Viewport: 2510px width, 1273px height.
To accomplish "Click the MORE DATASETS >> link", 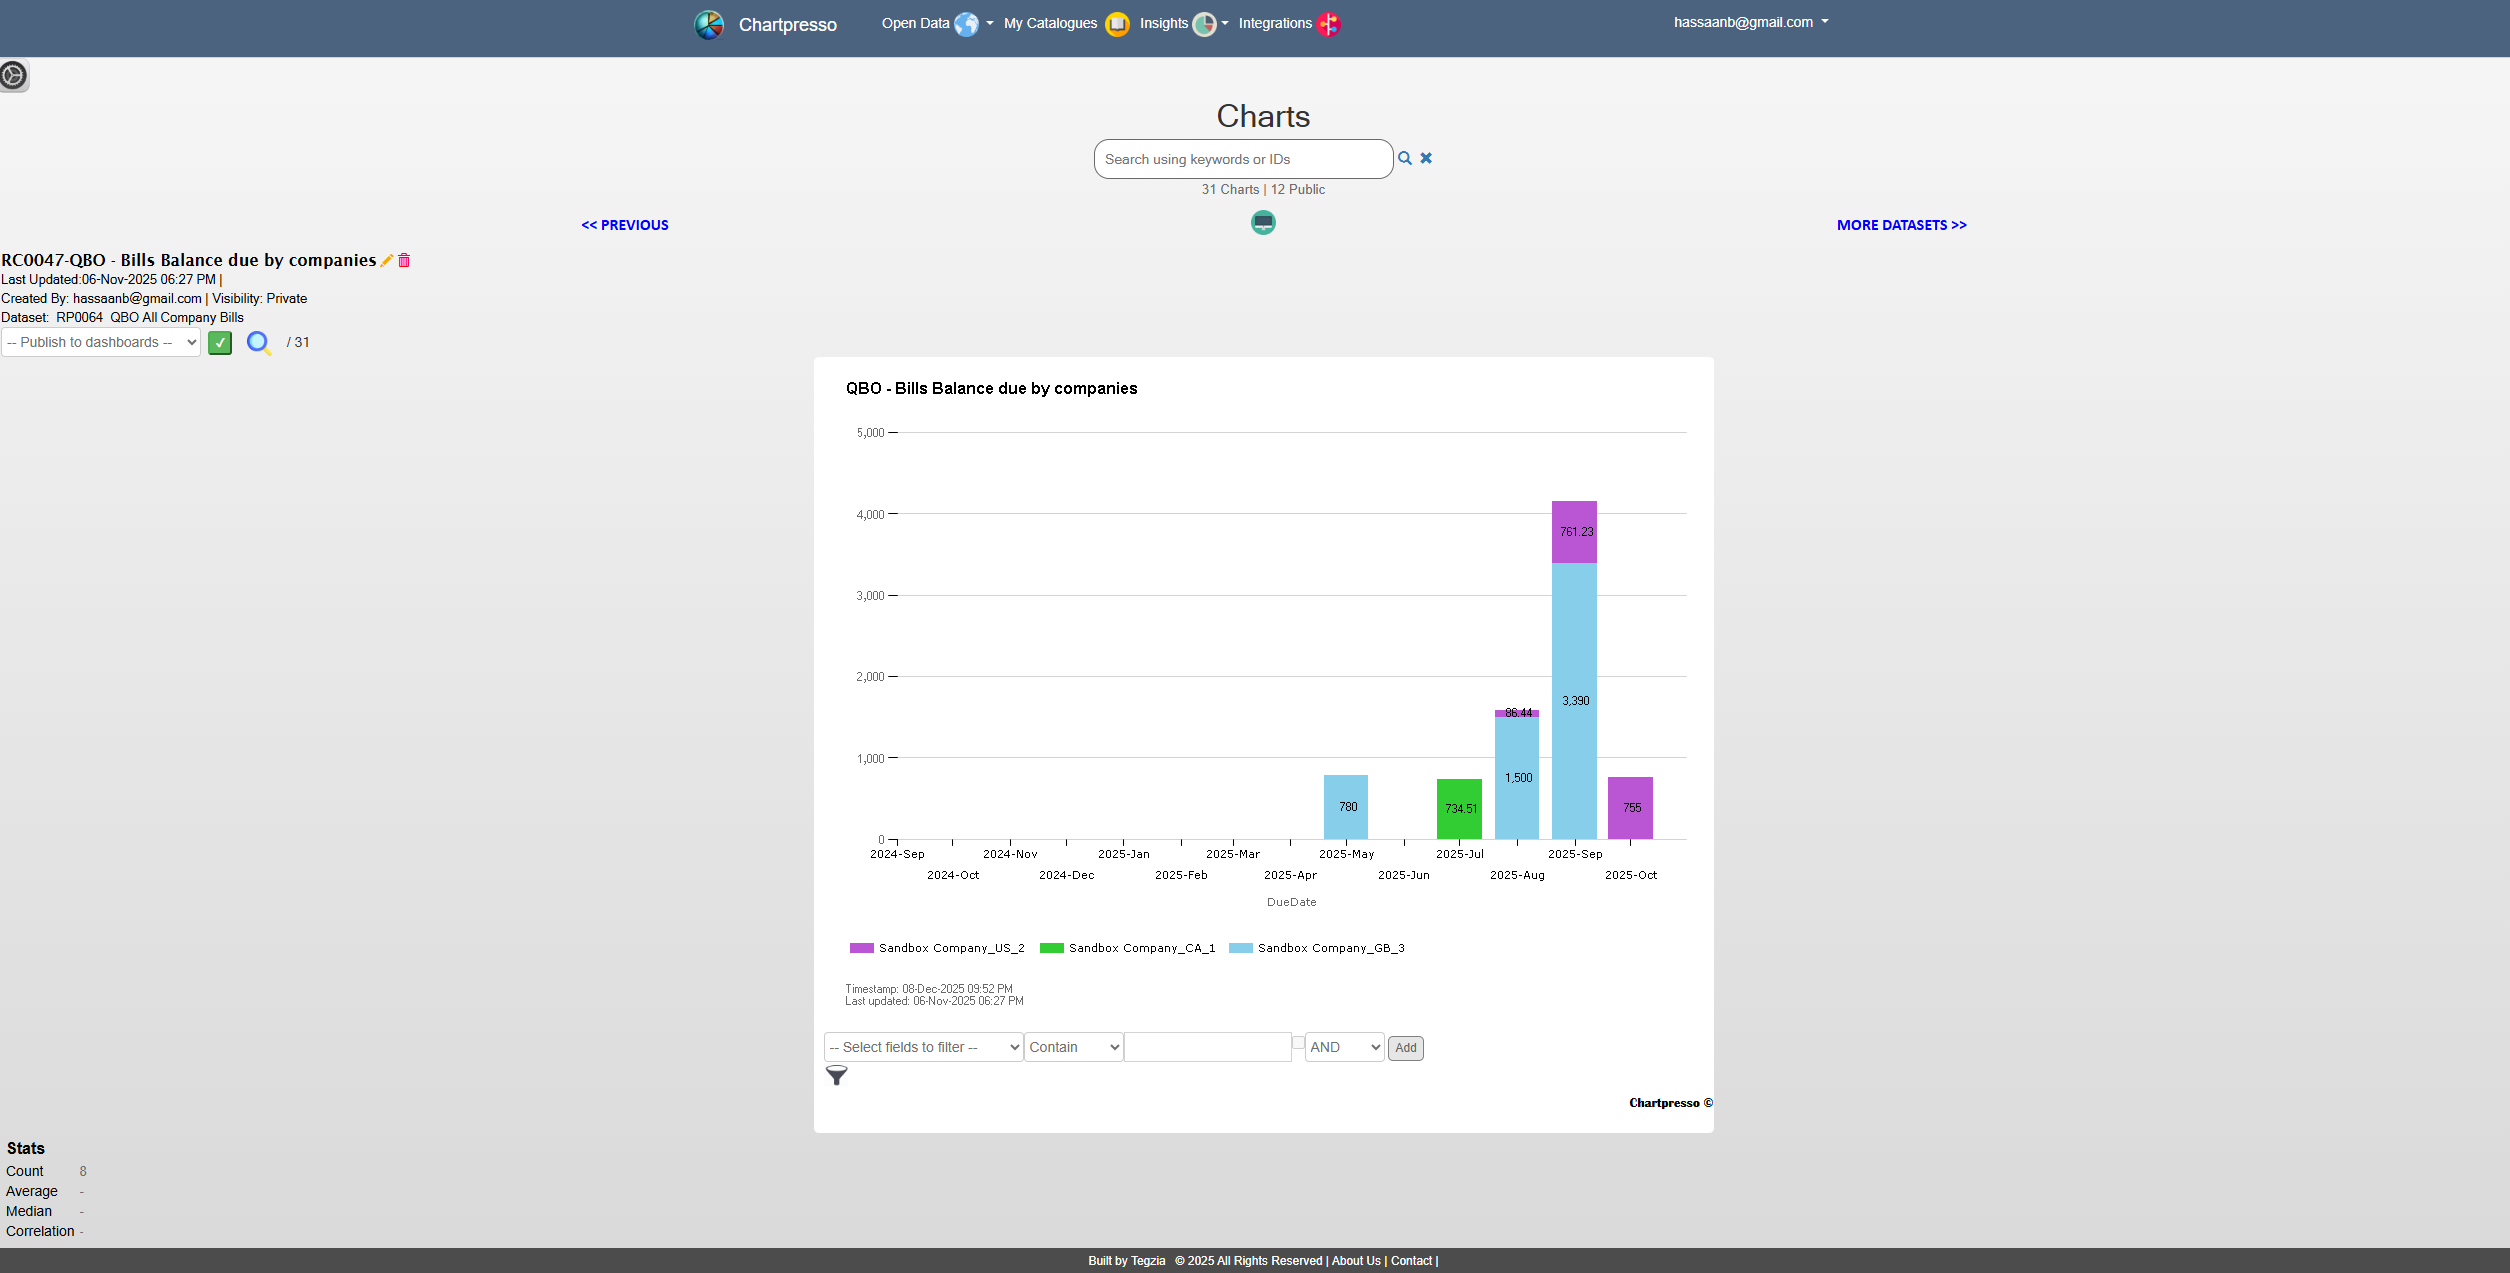I will [x=1901, y=225].
